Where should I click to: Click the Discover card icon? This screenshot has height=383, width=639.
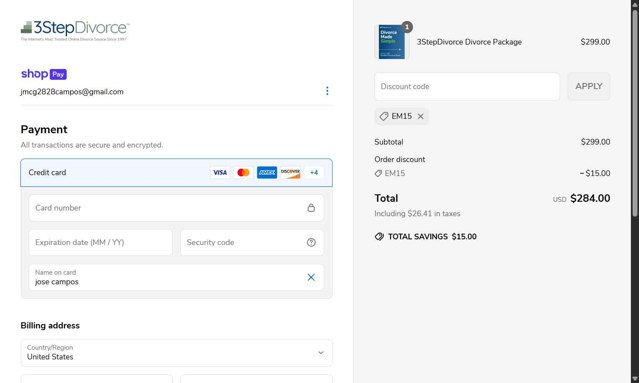point(291,172)
